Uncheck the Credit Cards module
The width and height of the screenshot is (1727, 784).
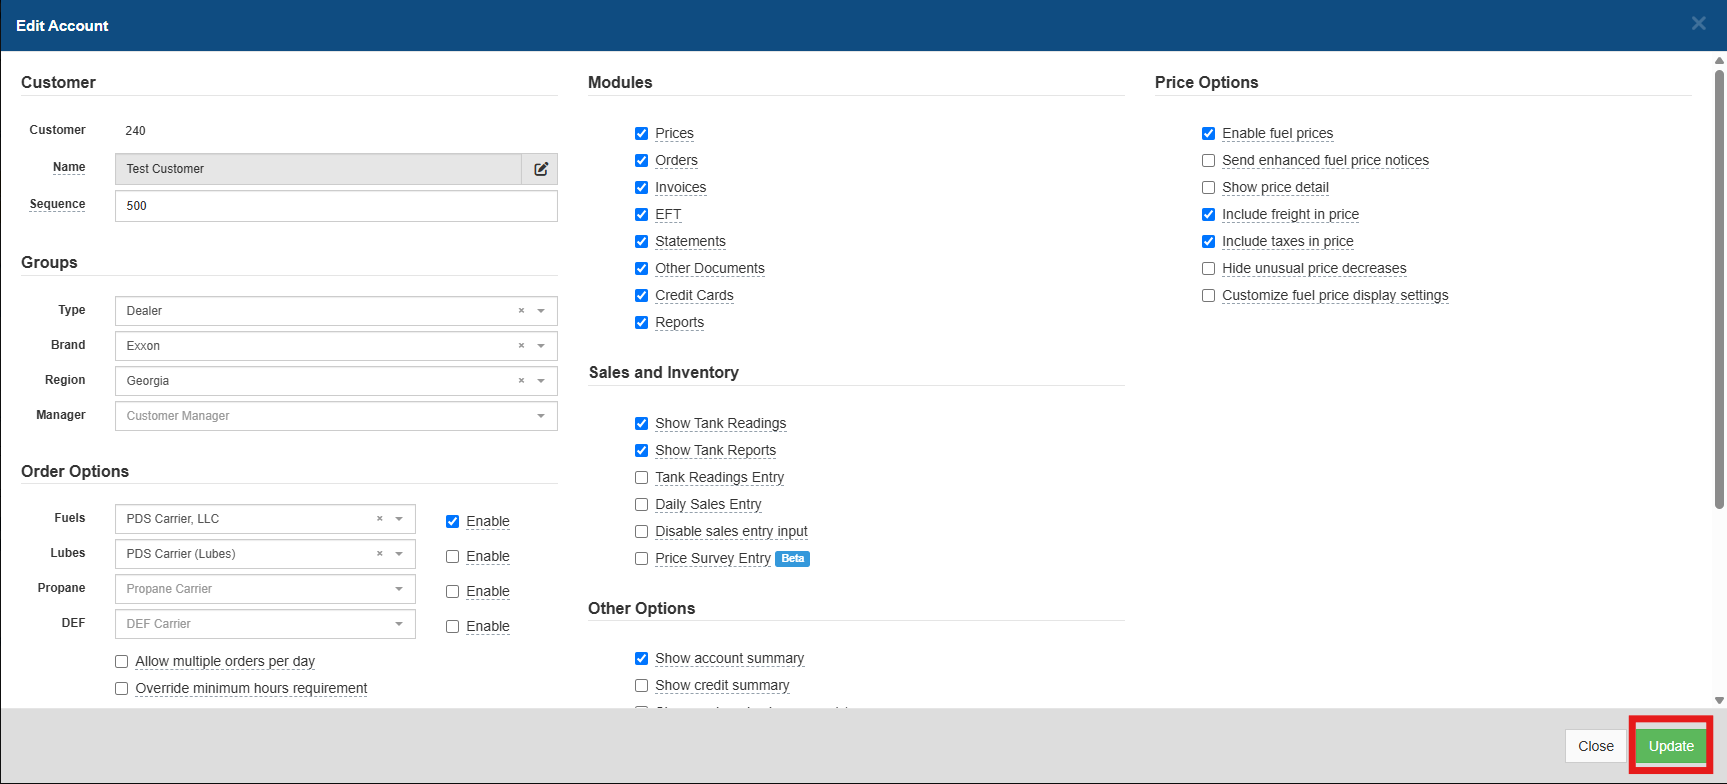(x=641, y=296)
